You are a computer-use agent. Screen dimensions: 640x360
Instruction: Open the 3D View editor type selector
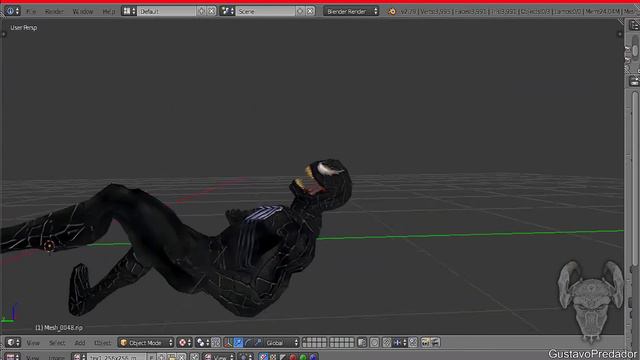[13, 342]
